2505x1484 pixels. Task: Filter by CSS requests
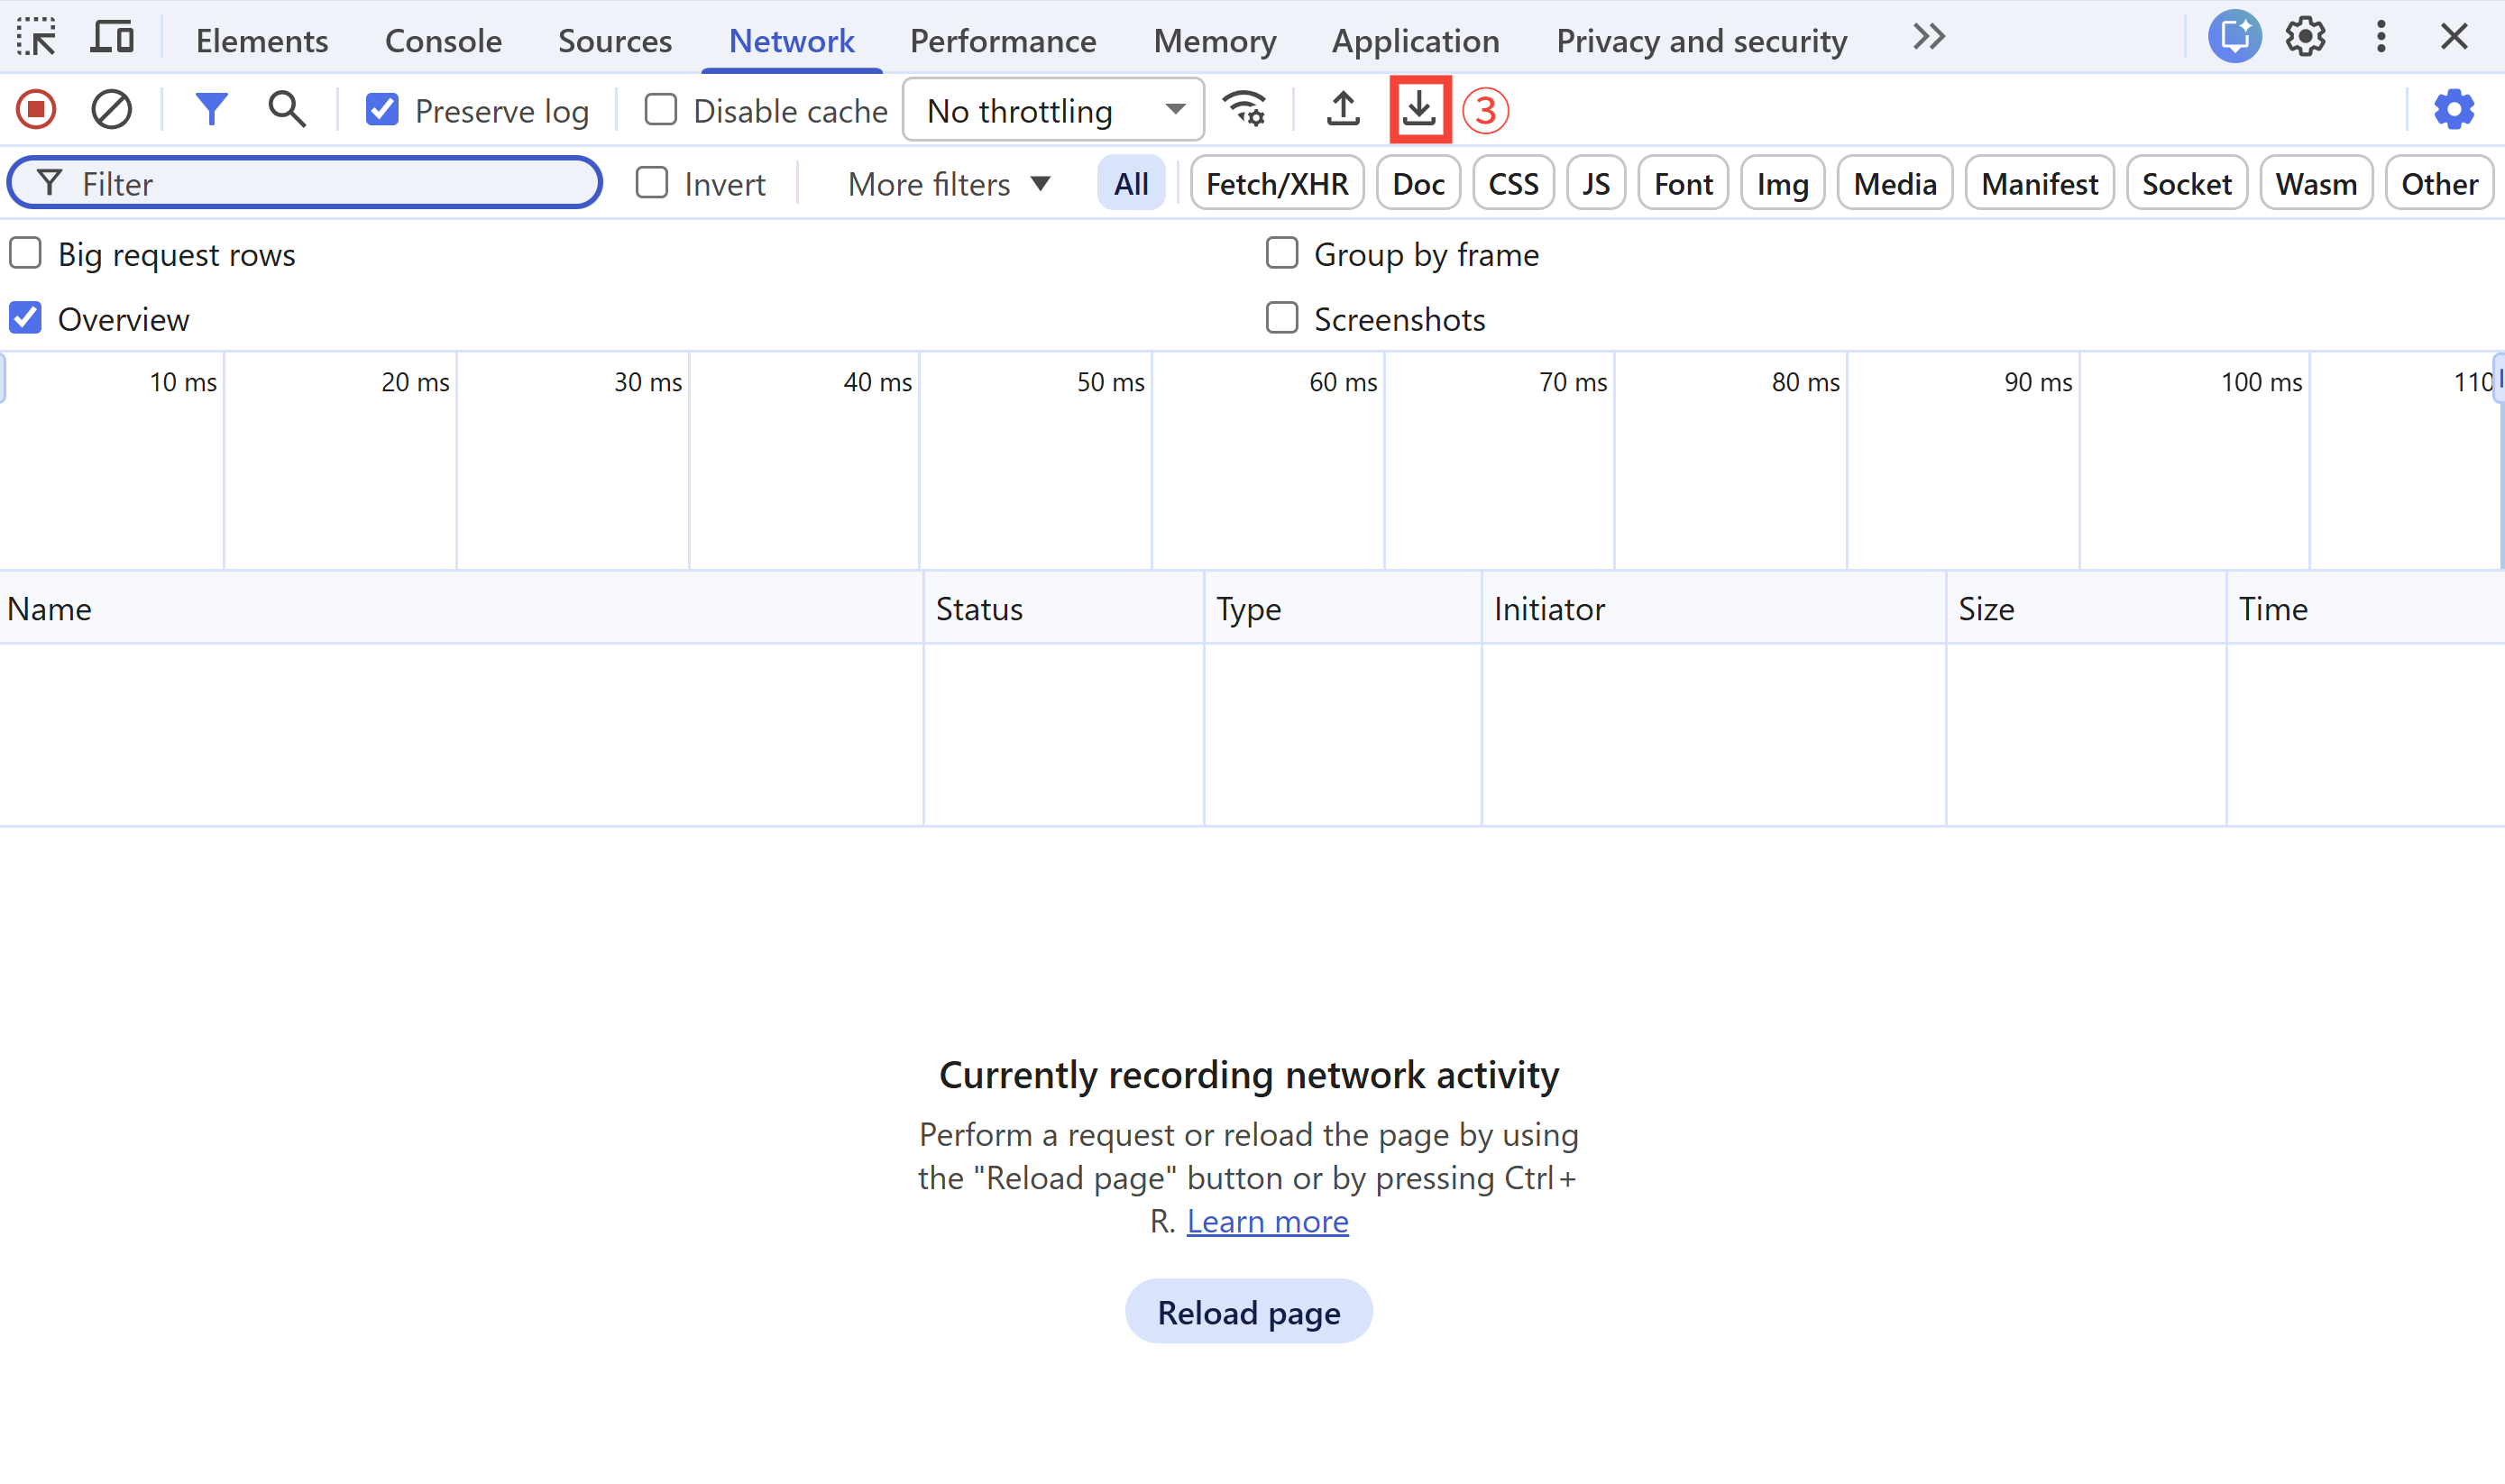pyautogui.click(x=1514, y=184)
